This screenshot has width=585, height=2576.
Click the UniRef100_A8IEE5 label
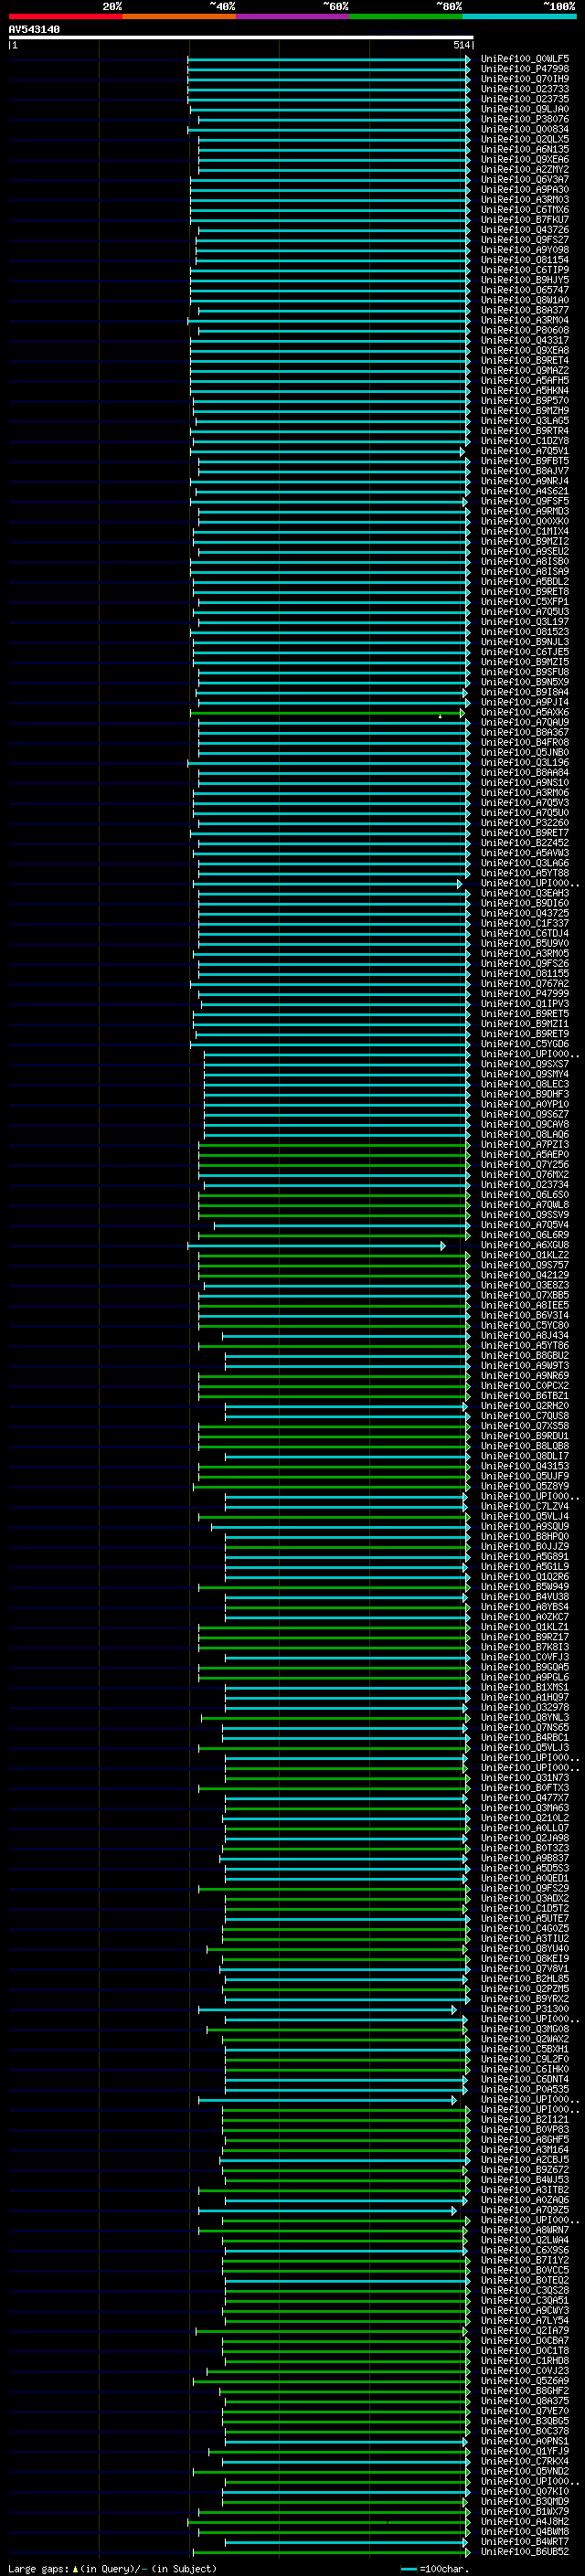(525, 1306)
